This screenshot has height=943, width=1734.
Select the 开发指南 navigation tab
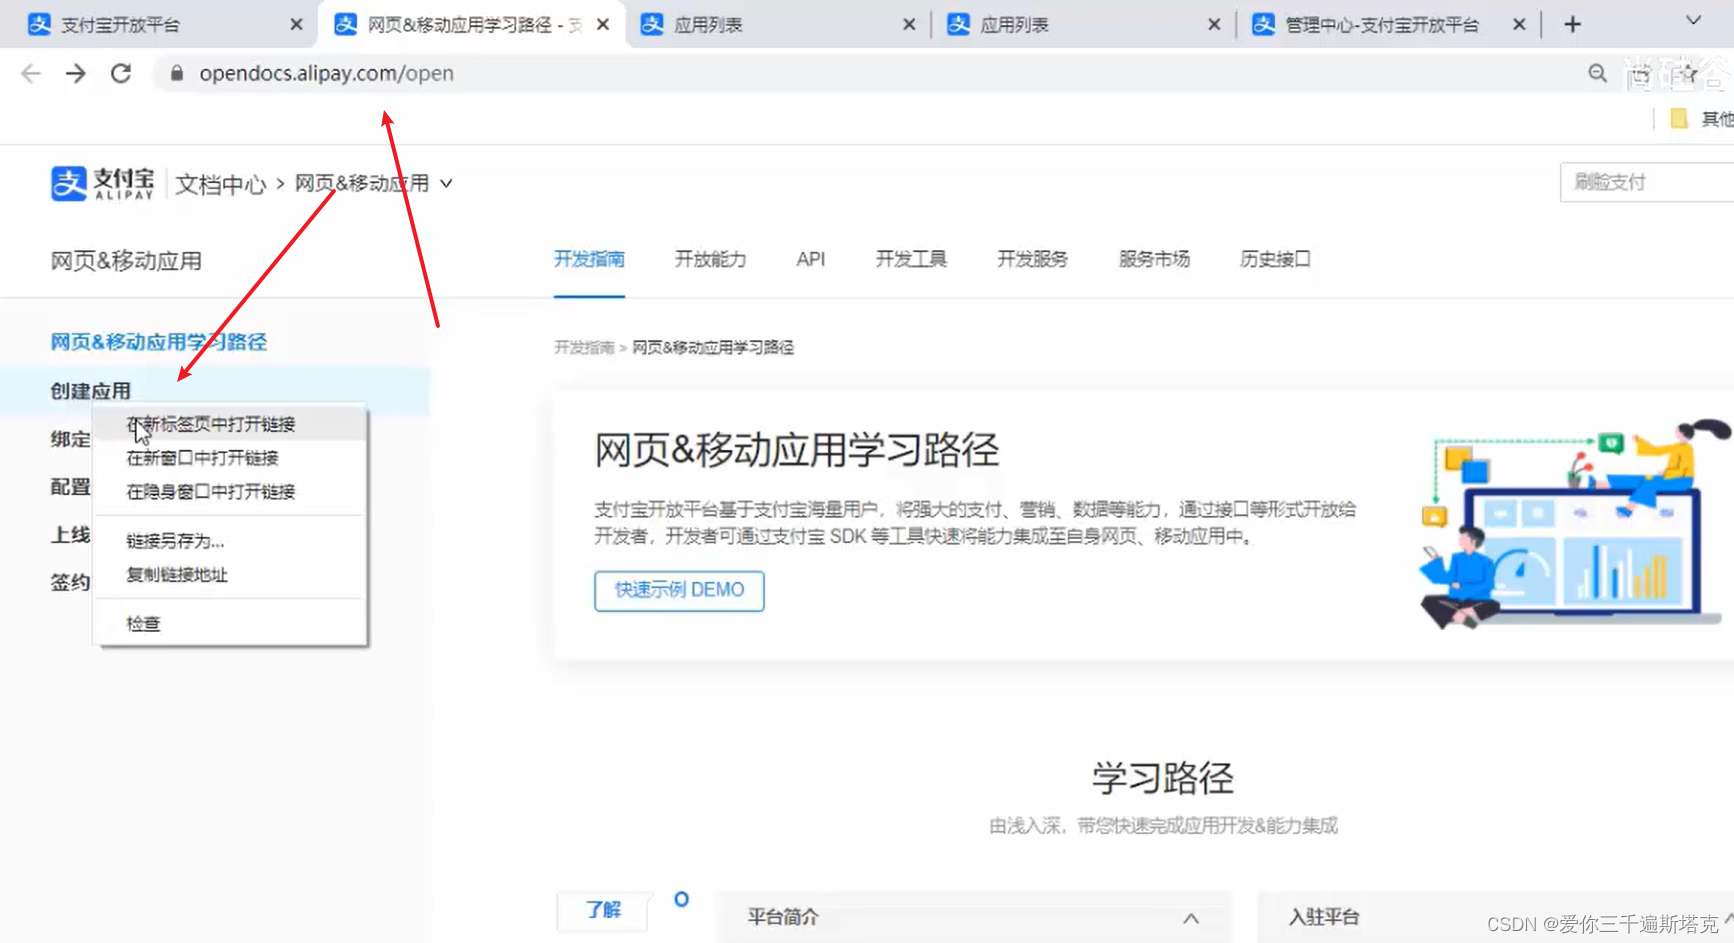[x=589, y=259]
